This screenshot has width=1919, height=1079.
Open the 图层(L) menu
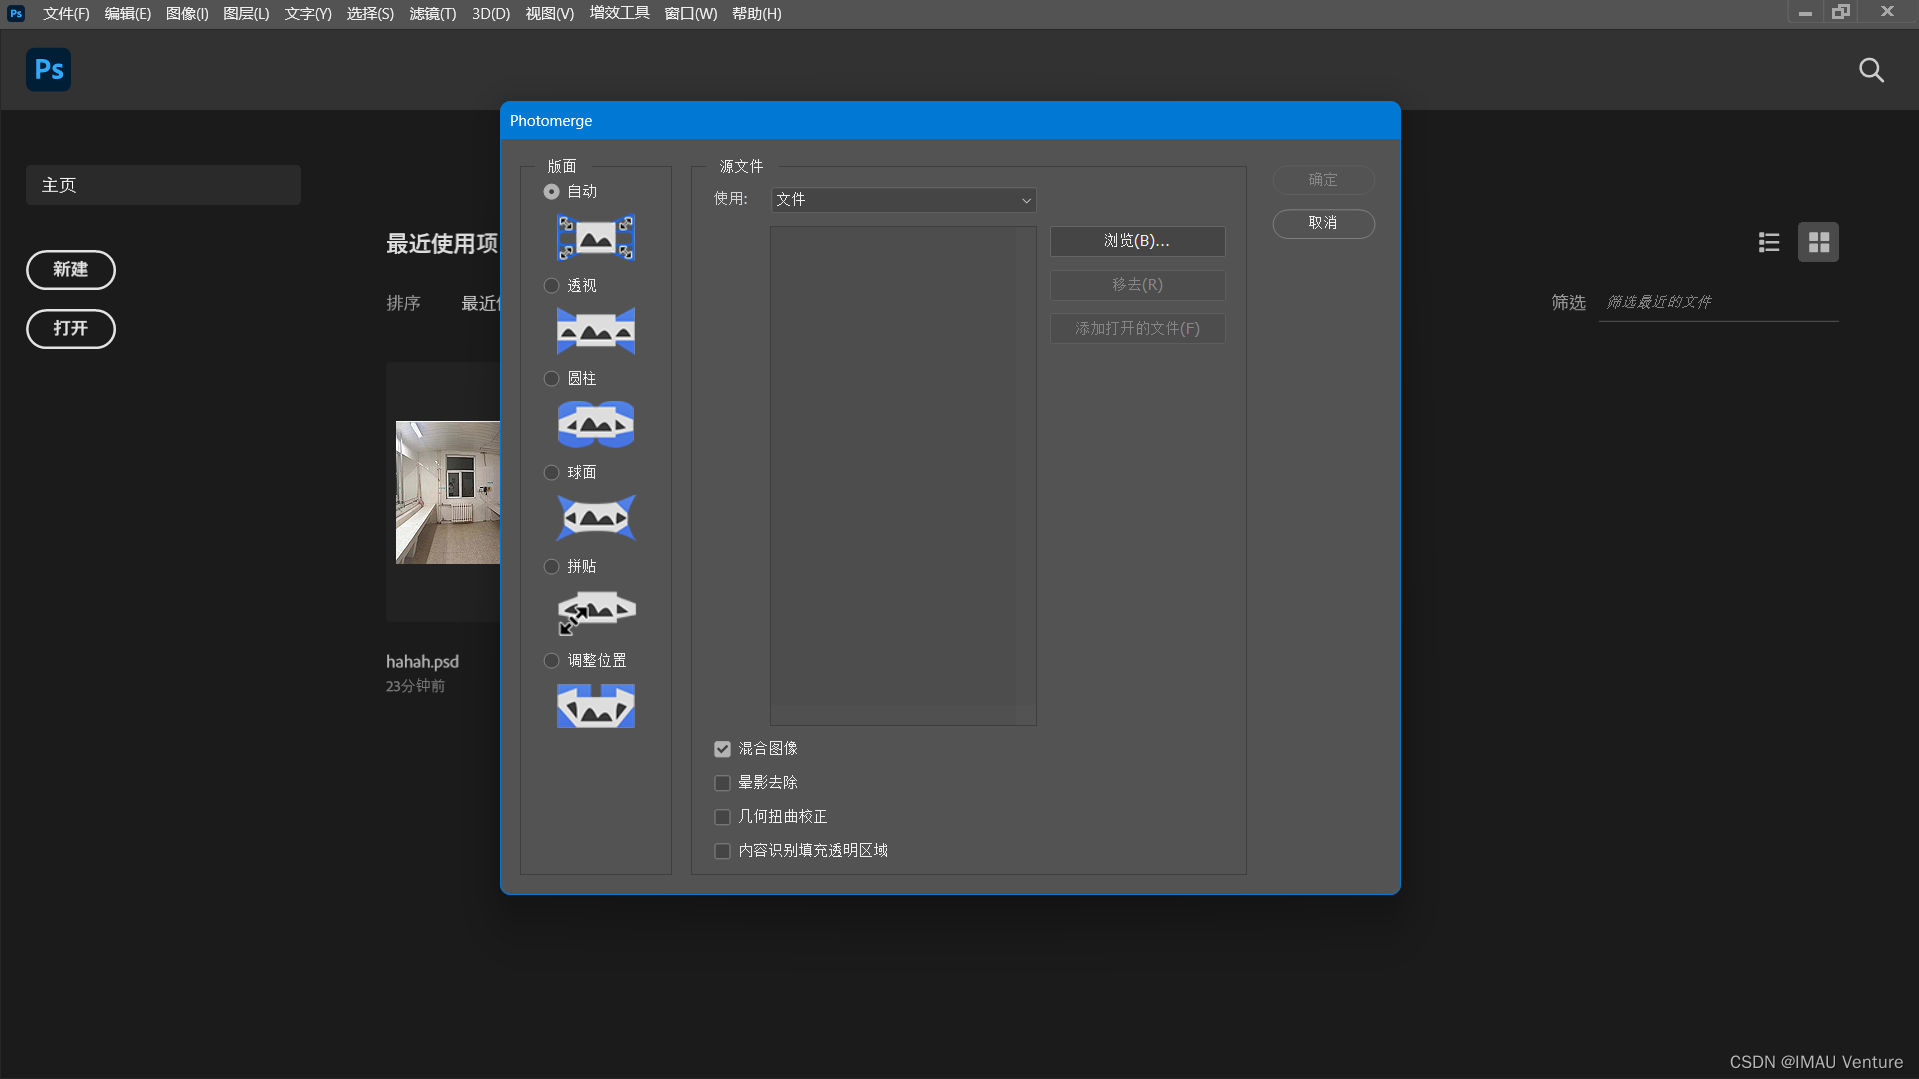point(246,14)
